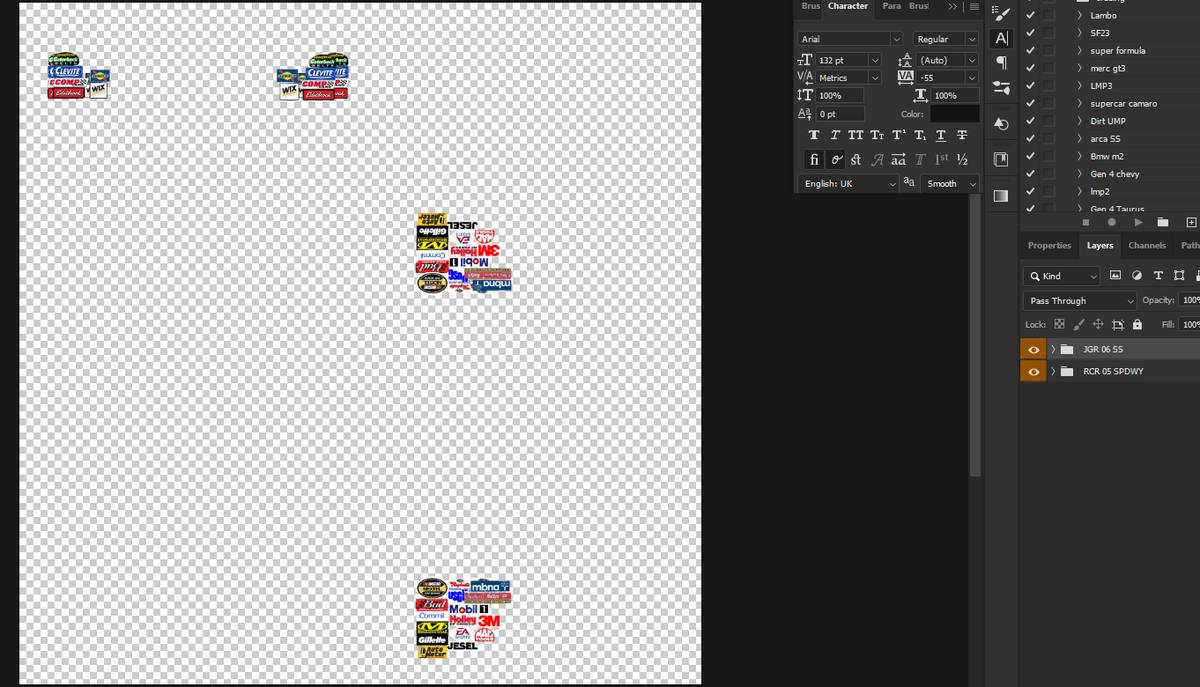Image resolution: width=1200 pixels, height=687 pixels.
Task: Expand the supercar camaro action
Action: tap(1081, 103)
